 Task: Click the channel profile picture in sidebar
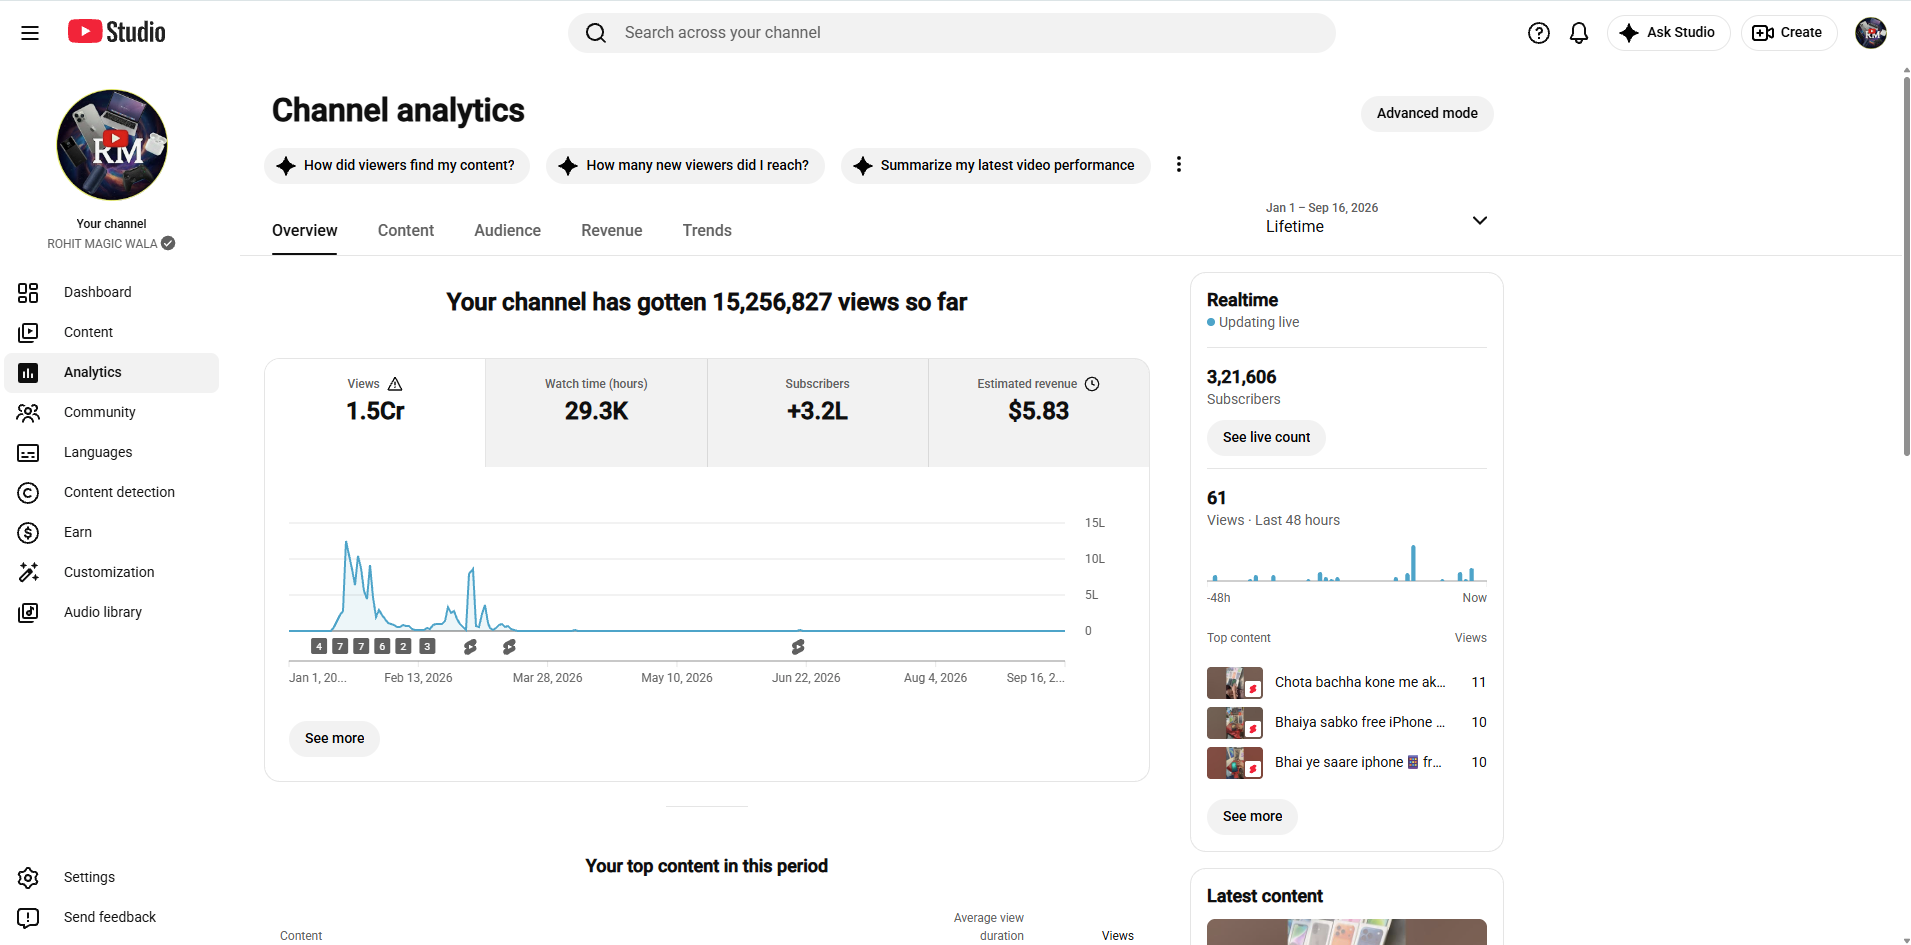[x=112, y=145]
